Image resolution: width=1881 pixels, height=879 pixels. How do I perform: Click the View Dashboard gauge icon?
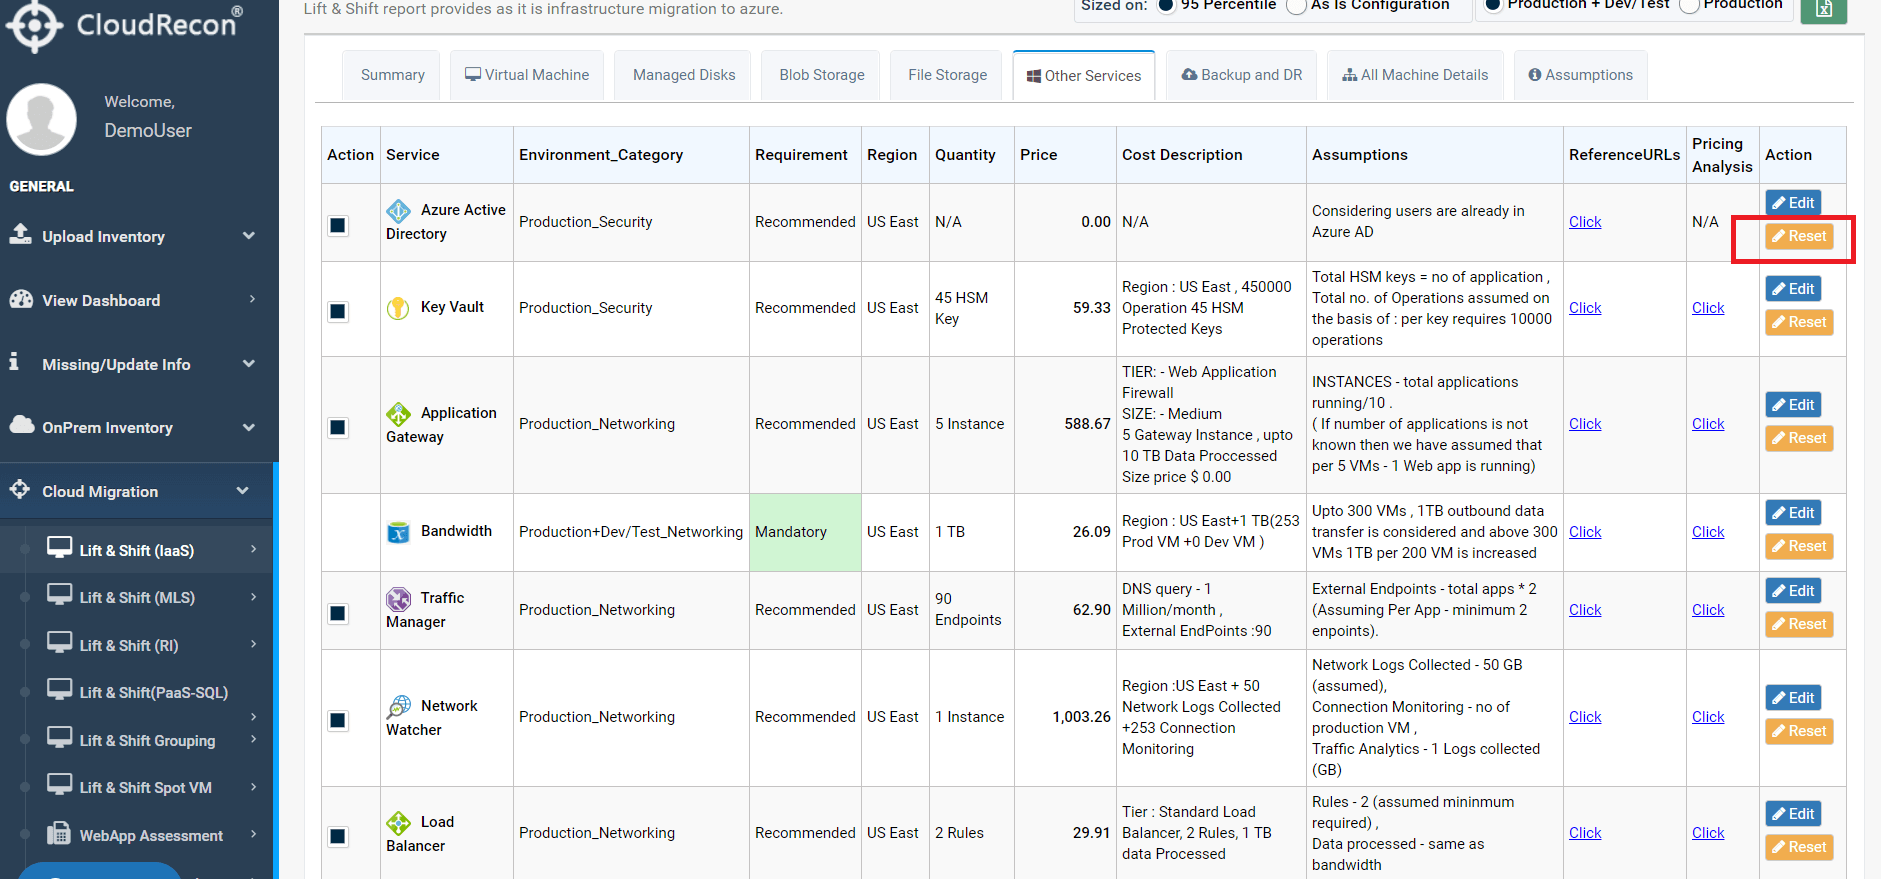21,299
